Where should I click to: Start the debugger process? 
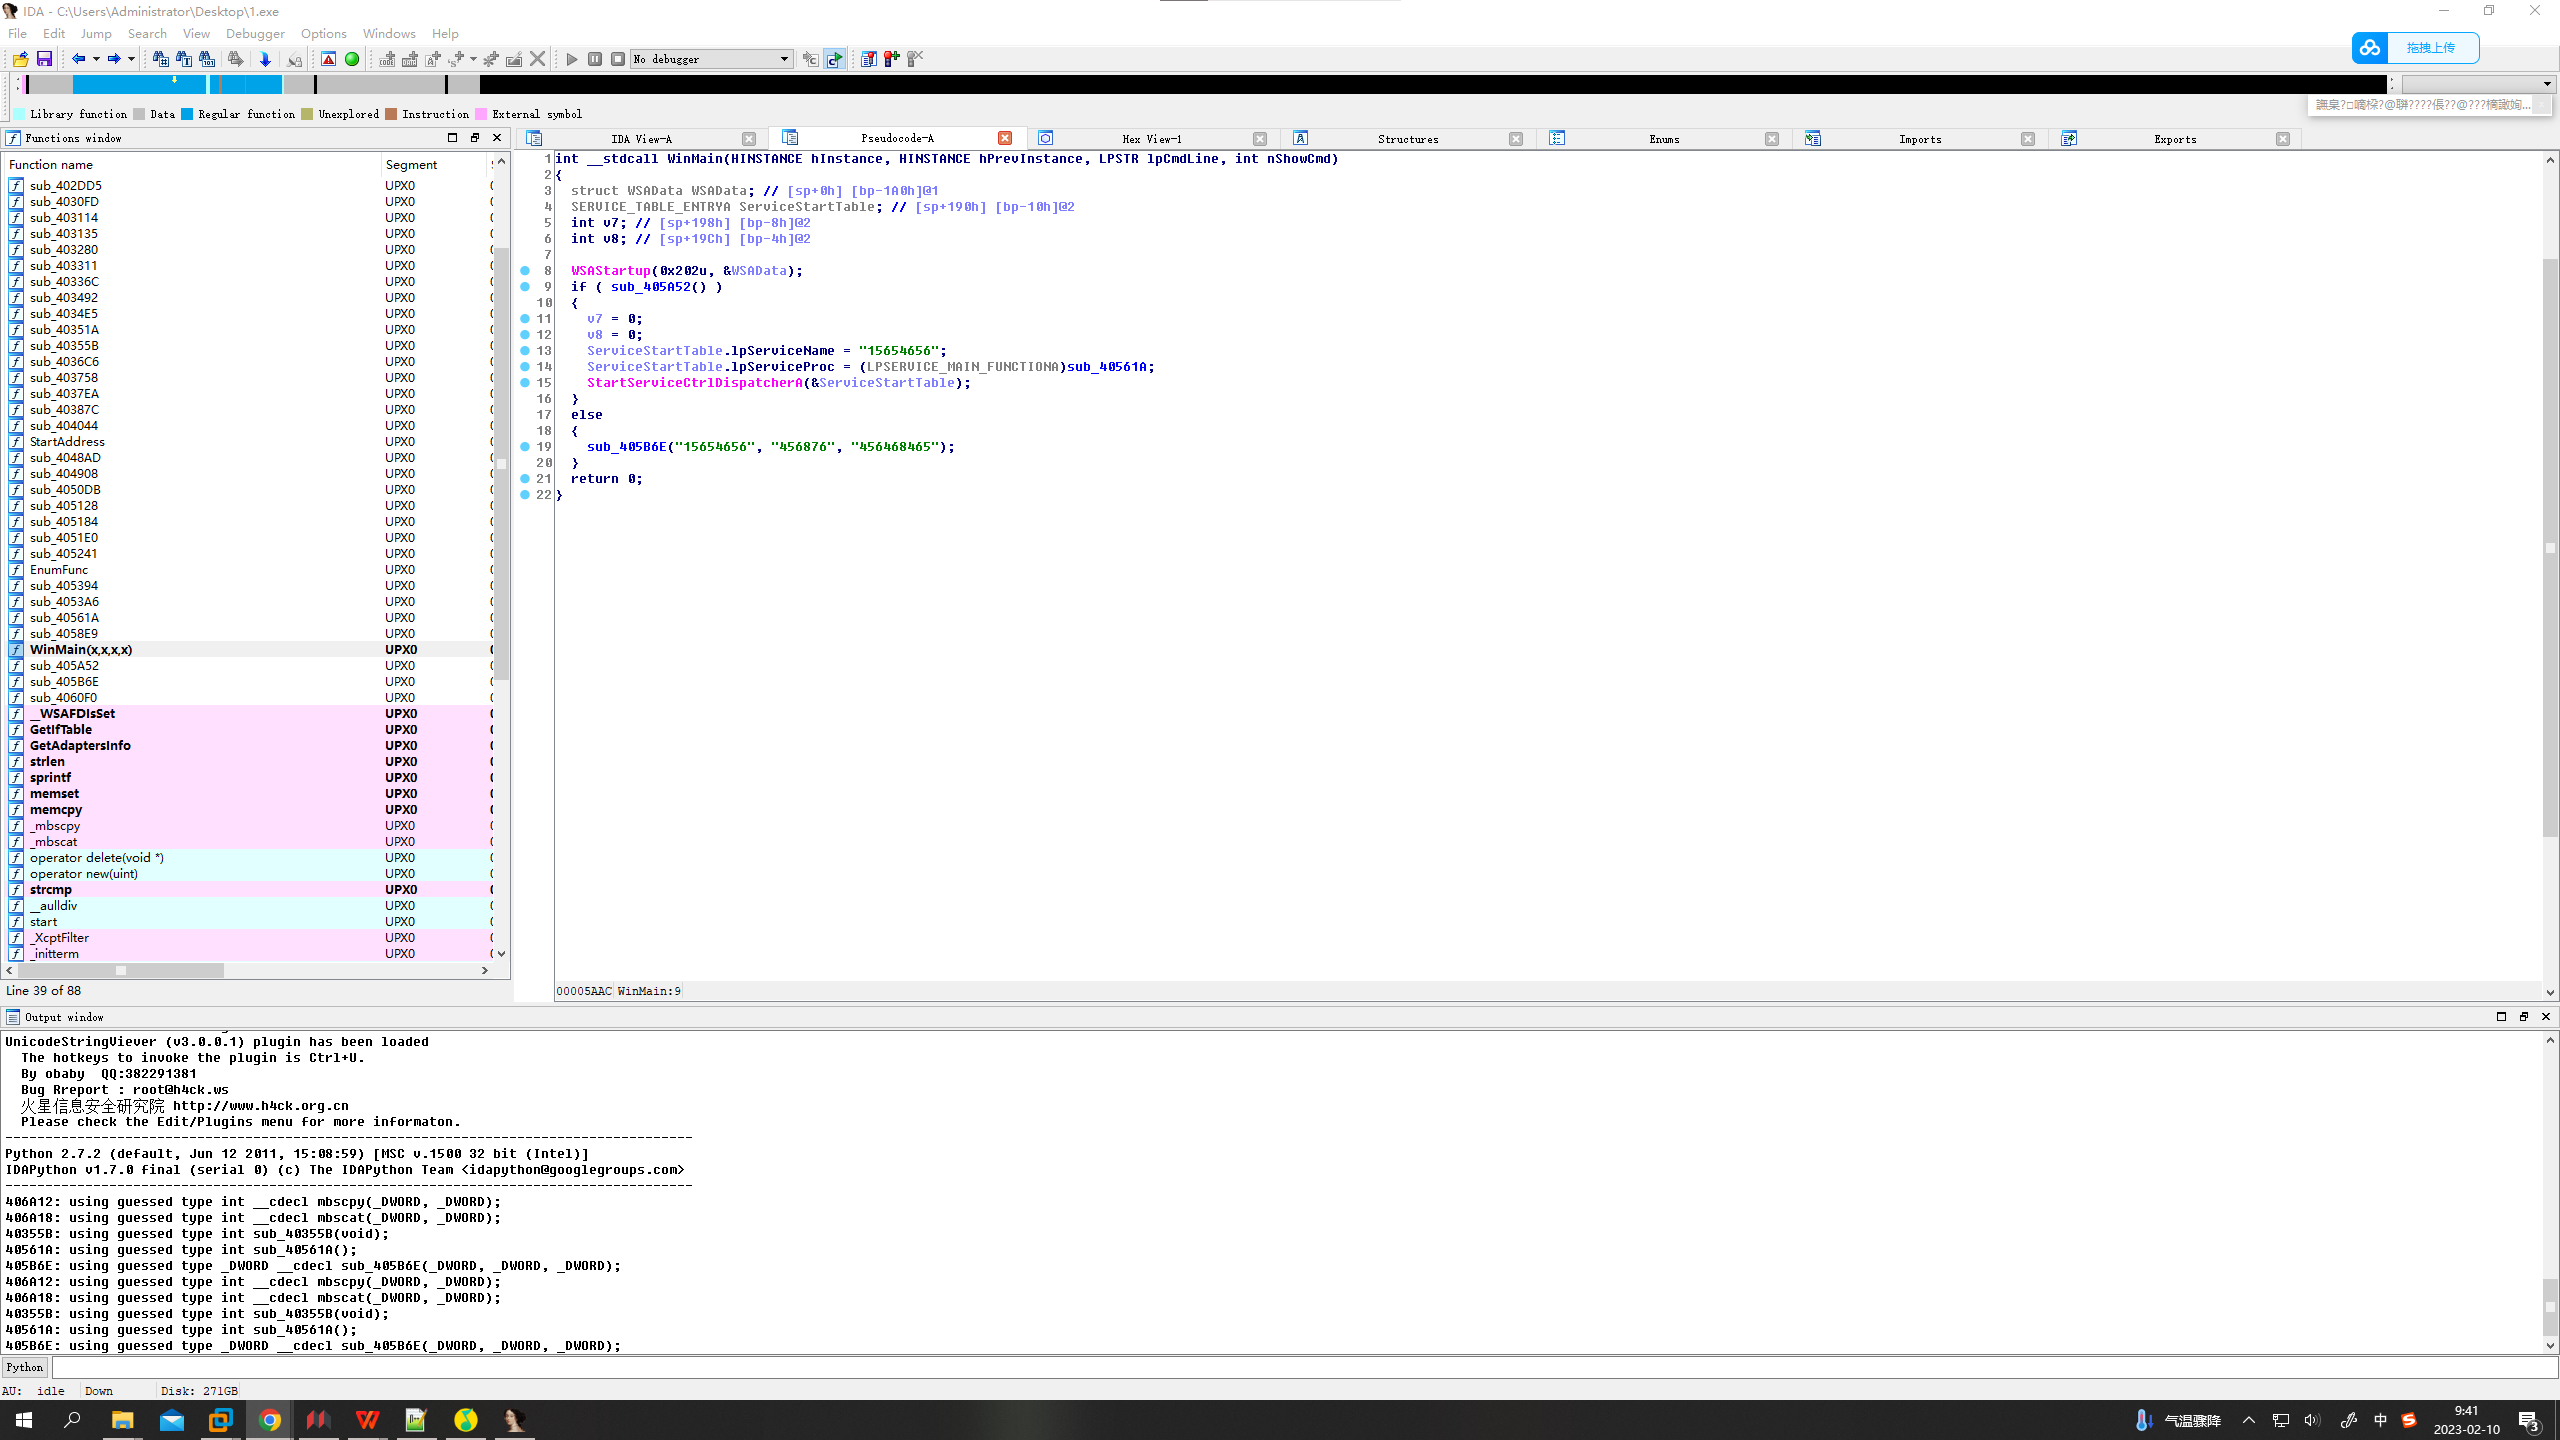click(x=572, y=59)
